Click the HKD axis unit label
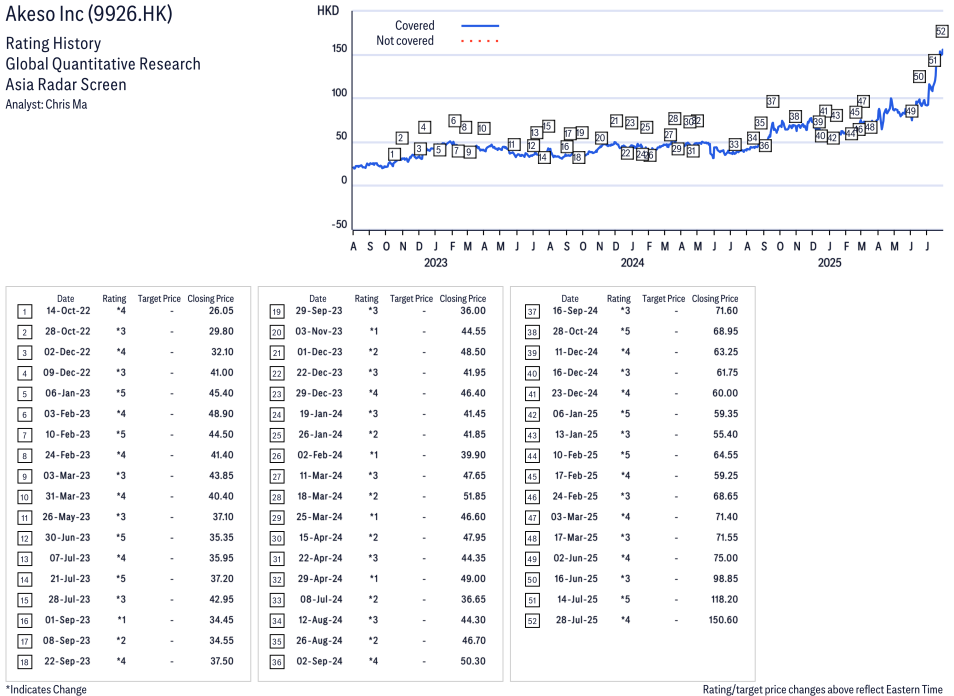Viewport: 954px width, 696px height. pyautogui.click(x=328, y=11)
